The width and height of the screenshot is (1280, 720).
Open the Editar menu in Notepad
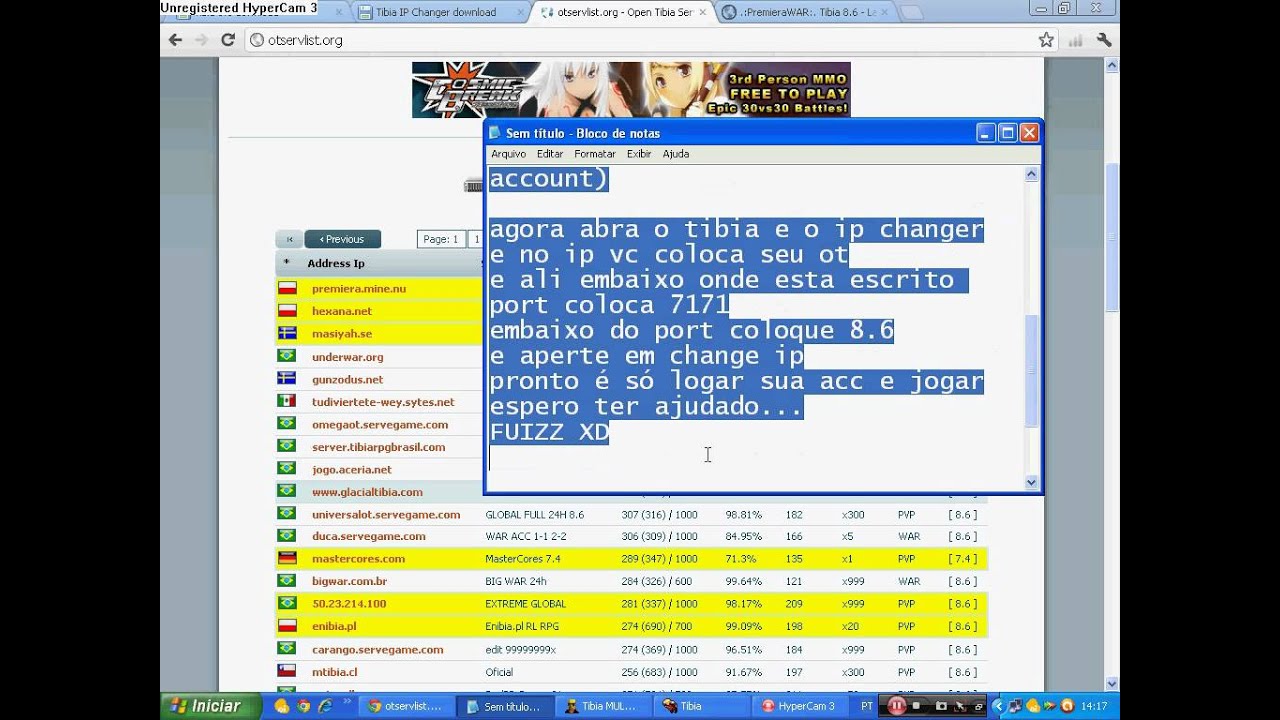[x=550, y=154]
